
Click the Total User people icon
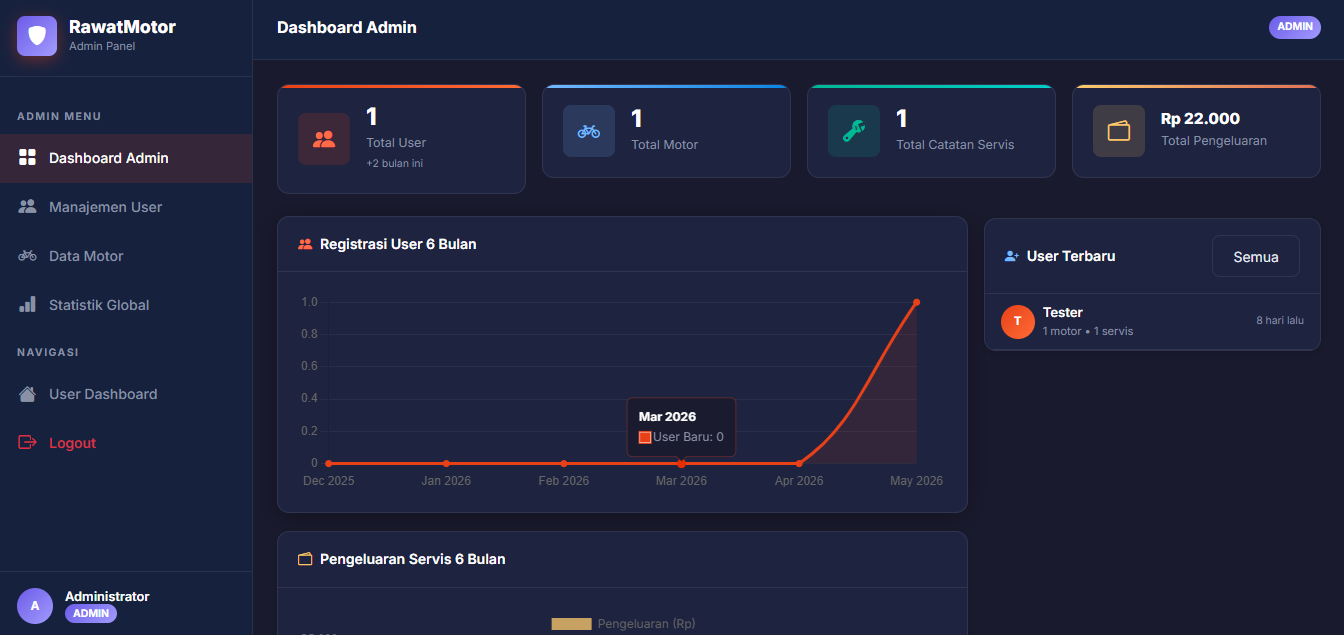pos(324,139)
